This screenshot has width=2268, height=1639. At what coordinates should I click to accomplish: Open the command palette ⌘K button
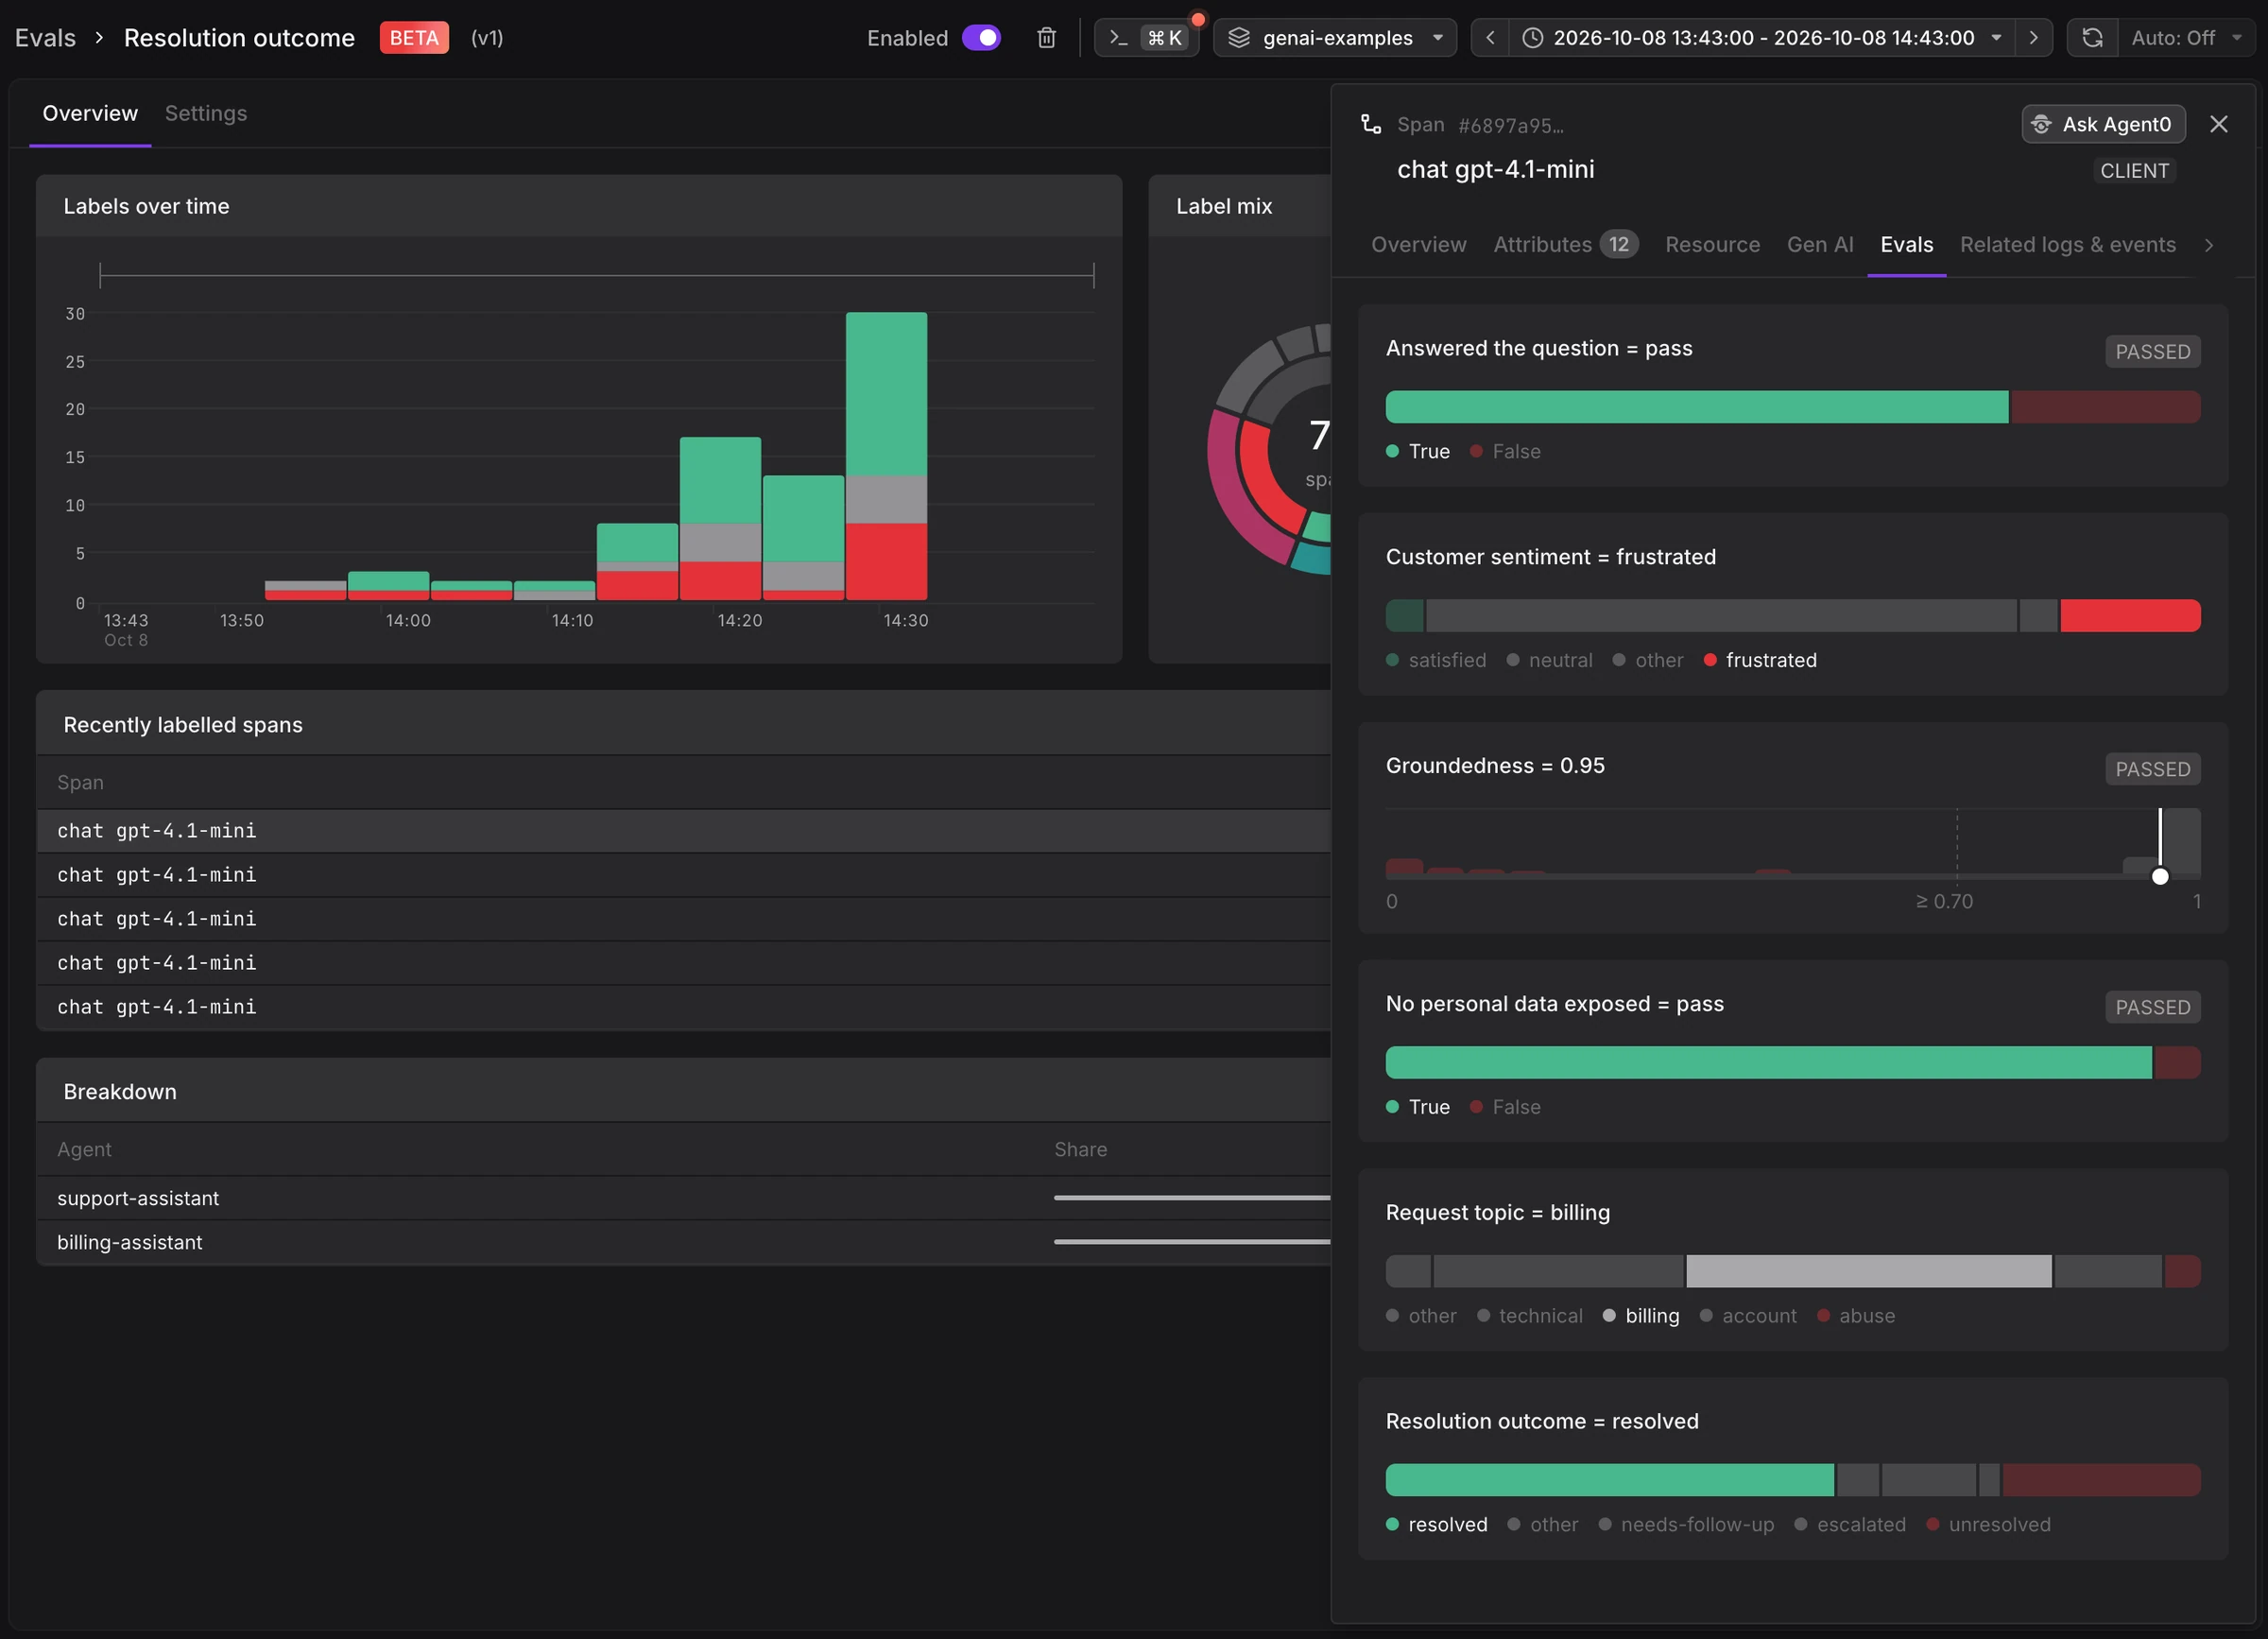[1146, 38]
